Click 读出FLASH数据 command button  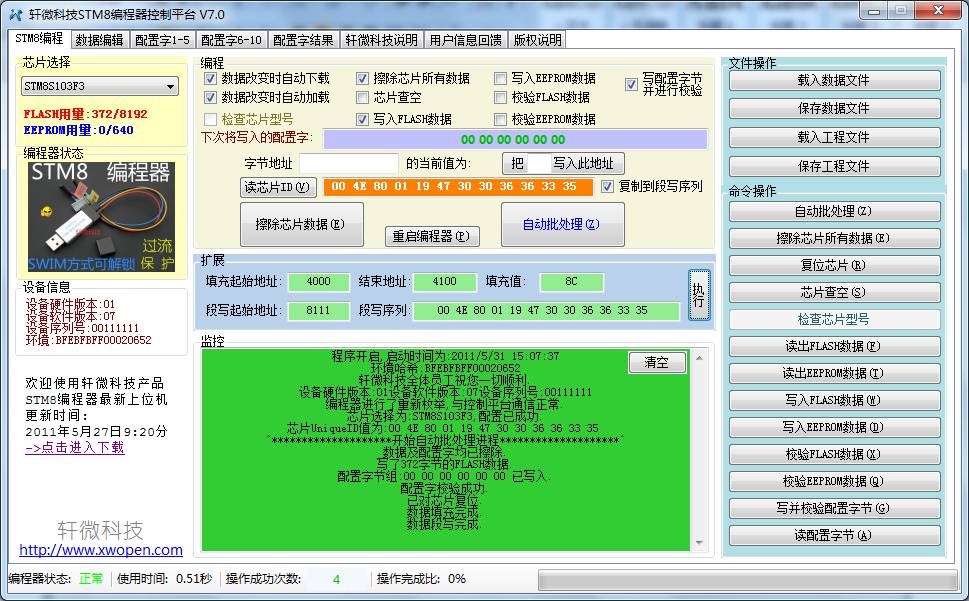(x=834, y=346)
